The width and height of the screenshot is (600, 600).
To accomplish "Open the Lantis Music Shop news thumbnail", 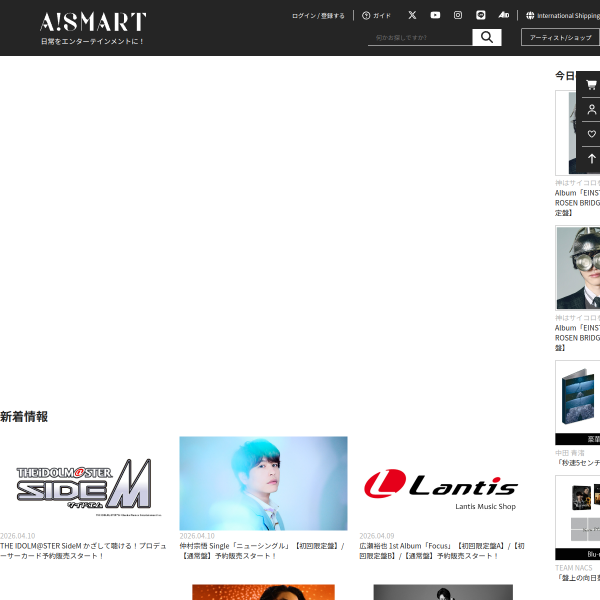I will tap(443, 484).
